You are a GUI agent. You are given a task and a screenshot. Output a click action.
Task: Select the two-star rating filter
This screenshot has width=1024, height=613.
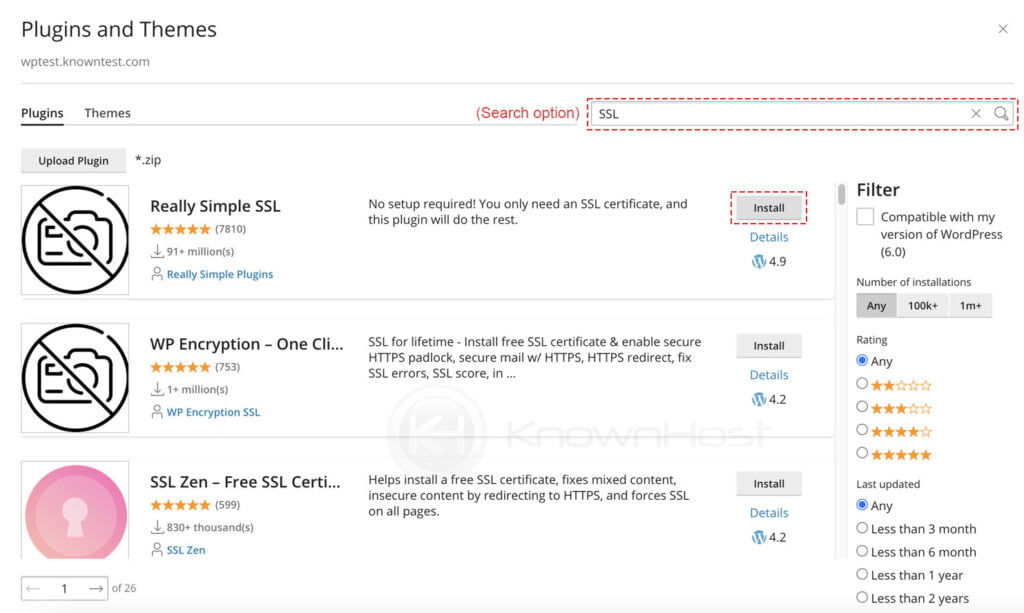tap(862, 384)
